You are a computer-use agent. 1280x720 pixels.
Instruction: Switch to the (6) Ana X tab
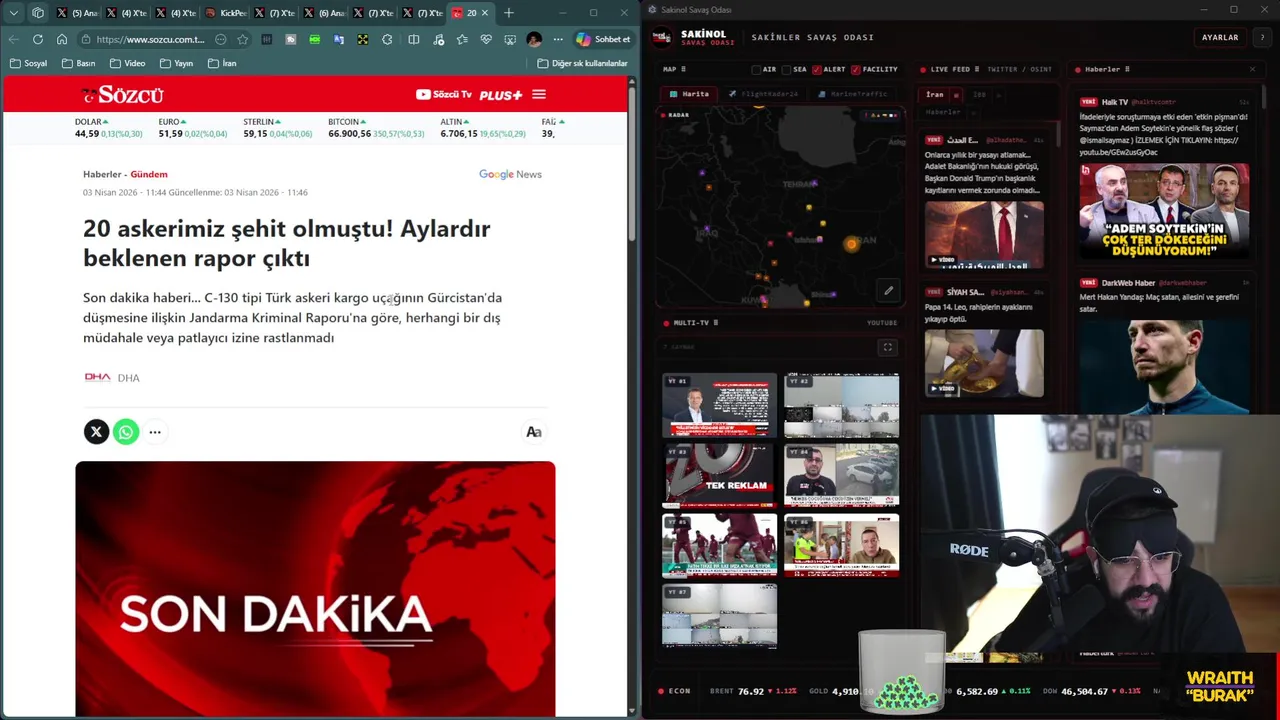pos(324,13)
